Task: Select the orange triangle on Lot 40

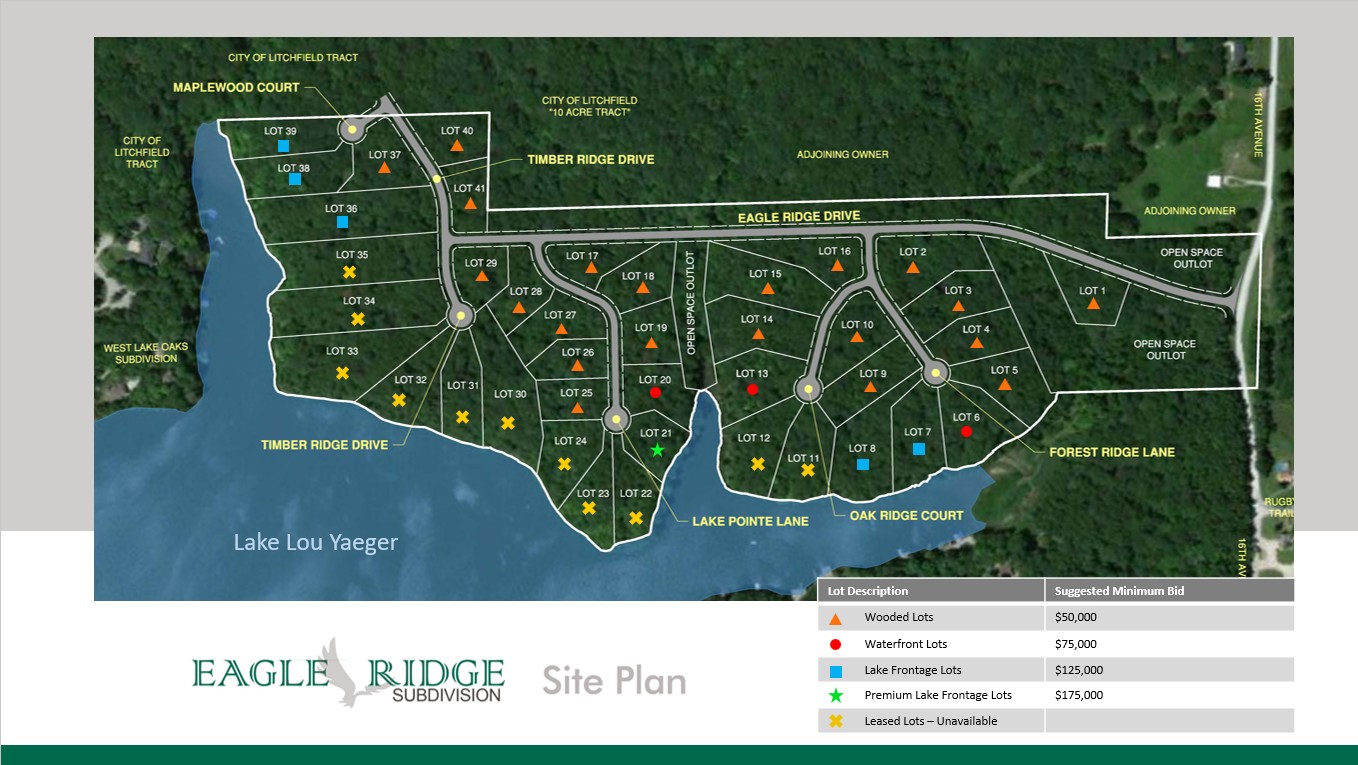Action: click(x=456, y=146)
